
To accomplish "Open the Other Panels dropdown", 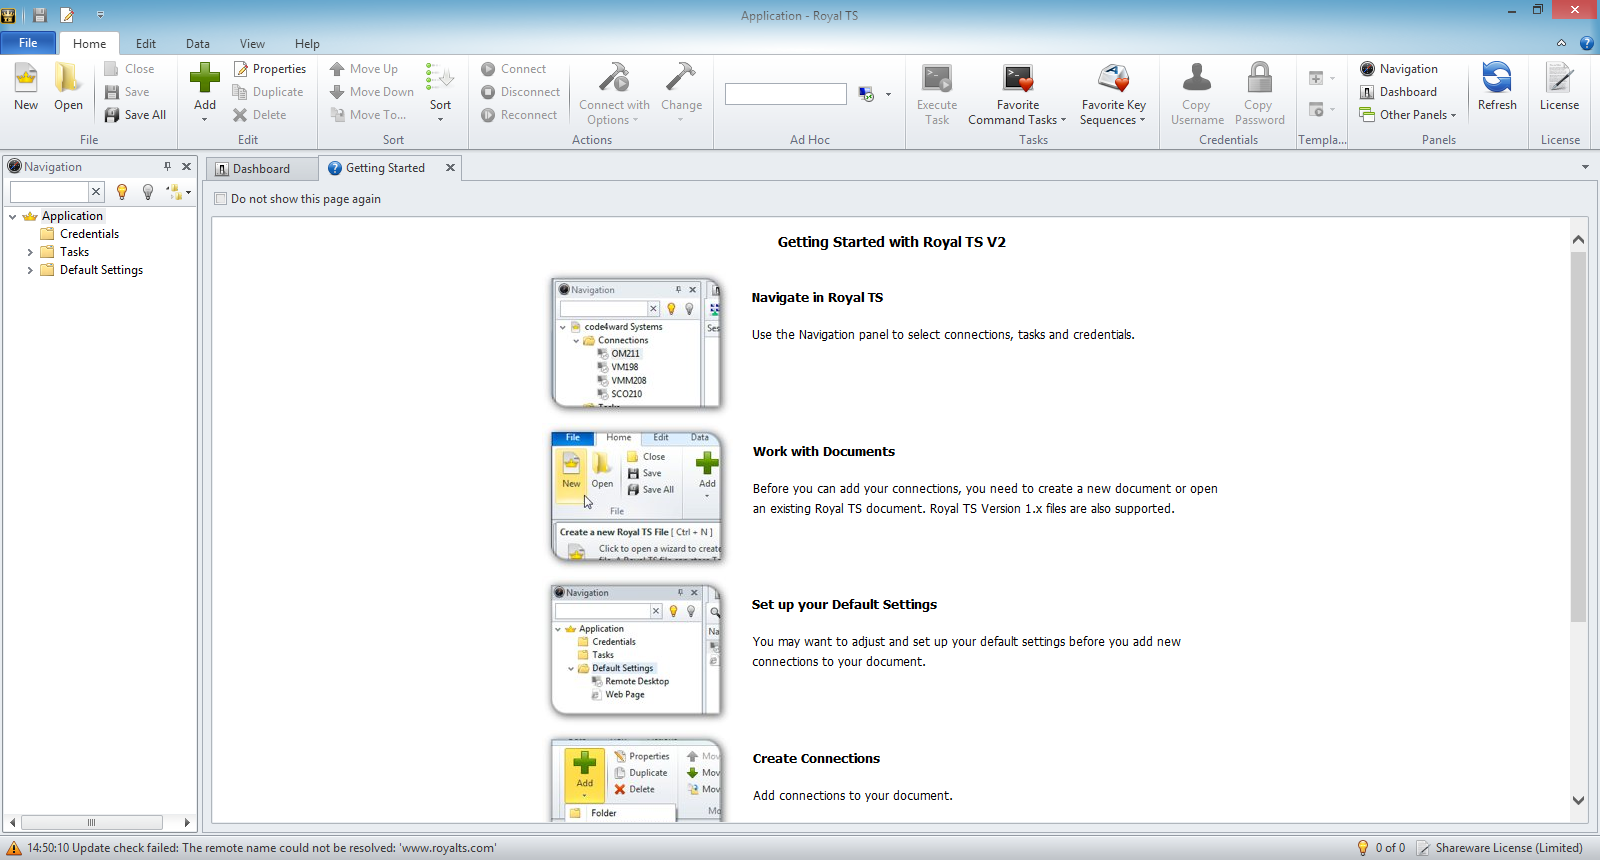I will coord(1409,115).
